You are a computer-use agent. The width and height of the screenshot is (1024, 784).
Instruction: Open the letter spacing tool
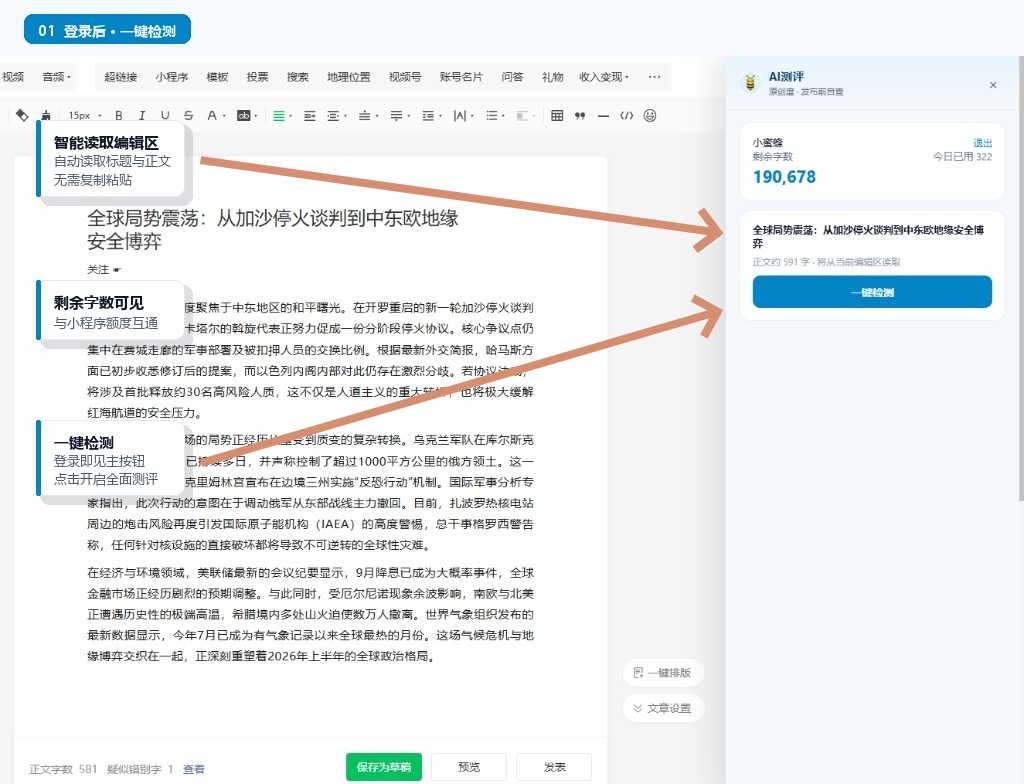460,116
